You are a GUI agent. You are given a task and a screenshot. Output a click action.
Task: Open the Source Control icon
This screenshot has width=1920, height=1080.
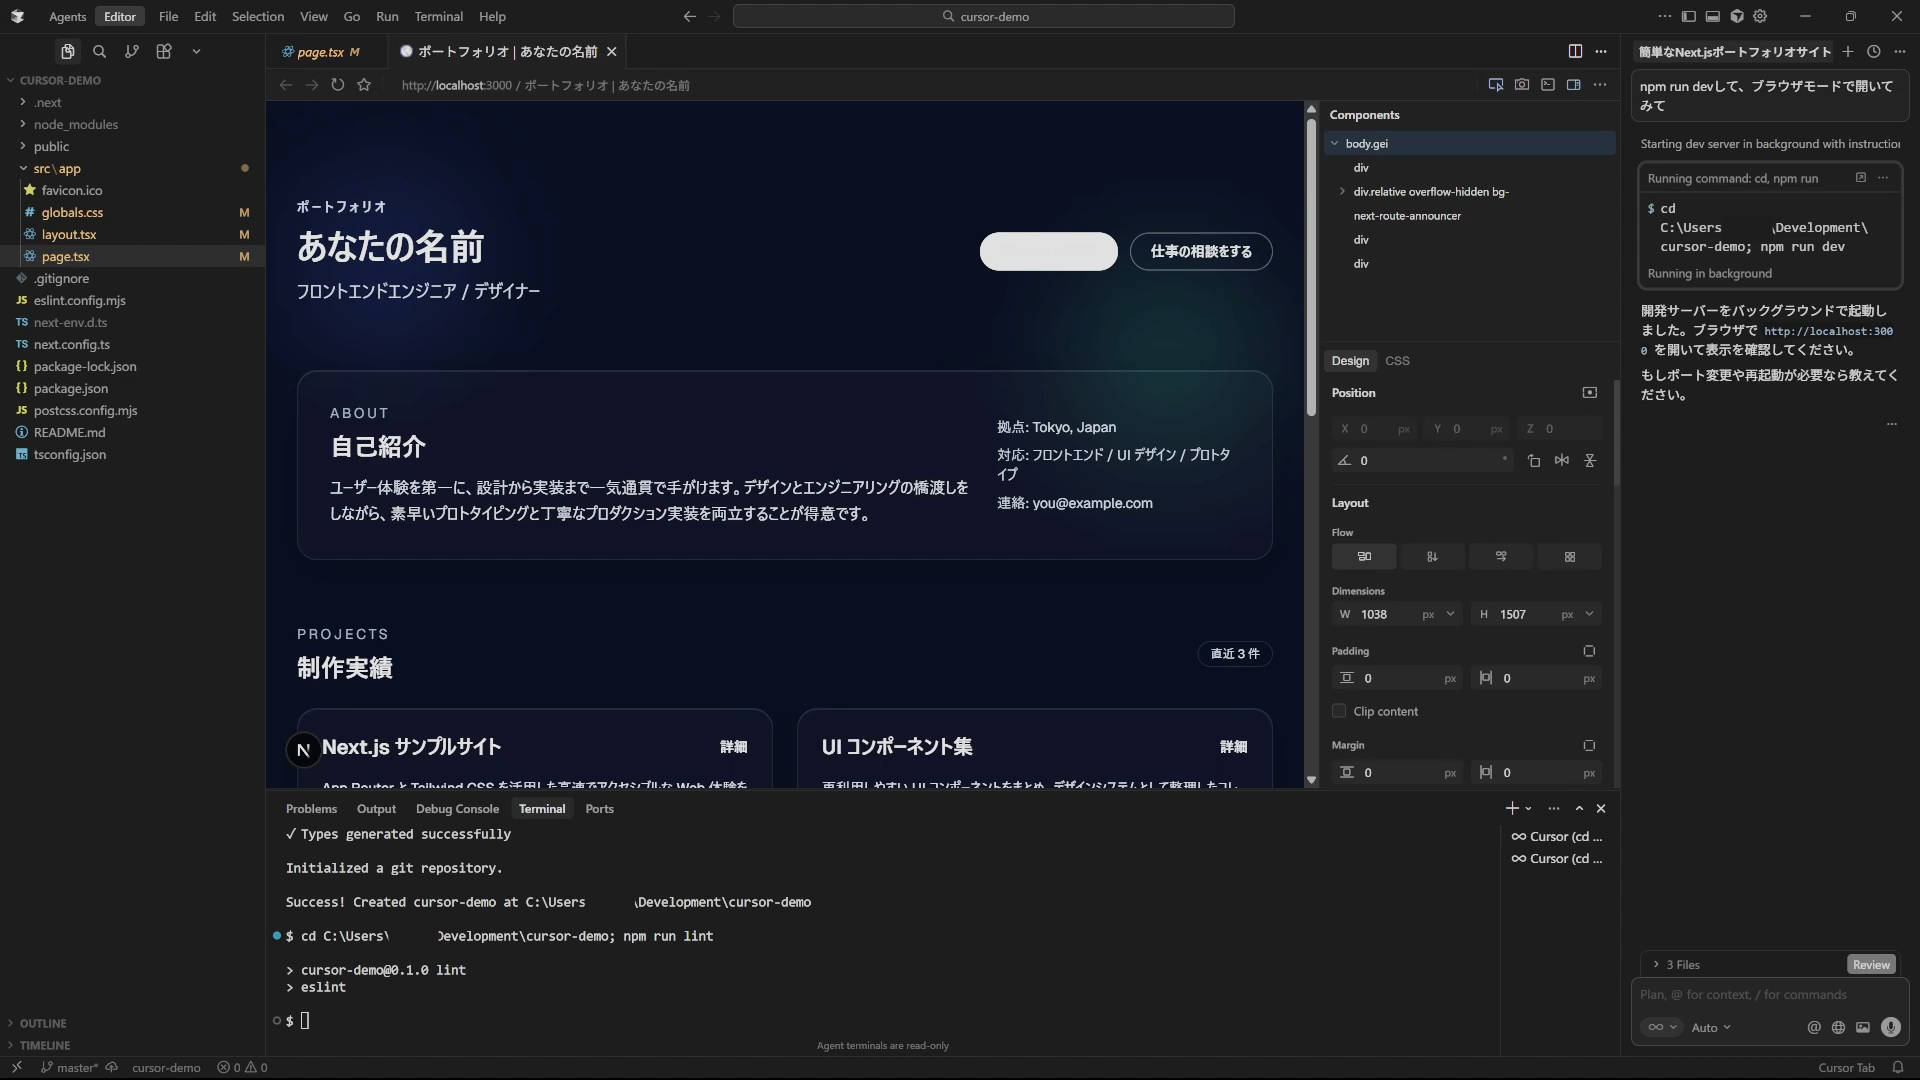[131, 52]
